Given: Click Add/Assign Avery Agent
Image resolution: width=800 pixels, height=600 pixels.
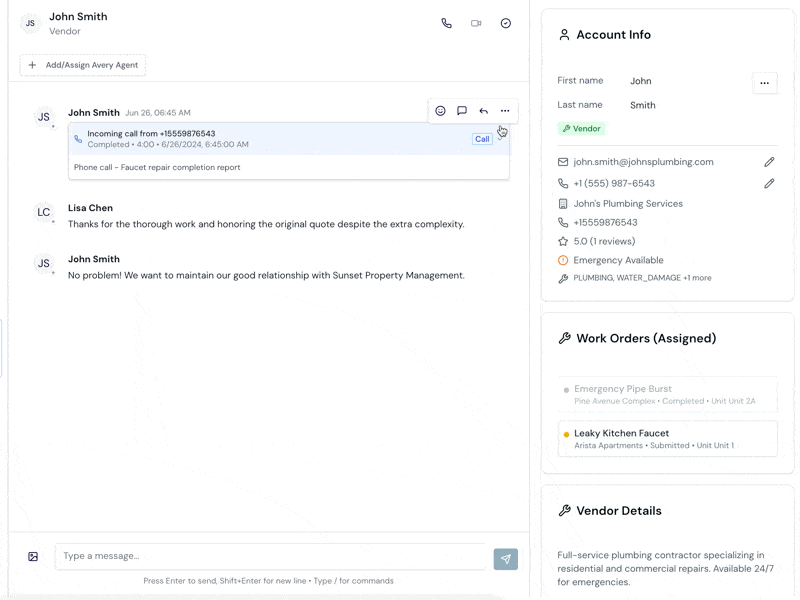Looking at the screenshot, I should click(82, 64).
